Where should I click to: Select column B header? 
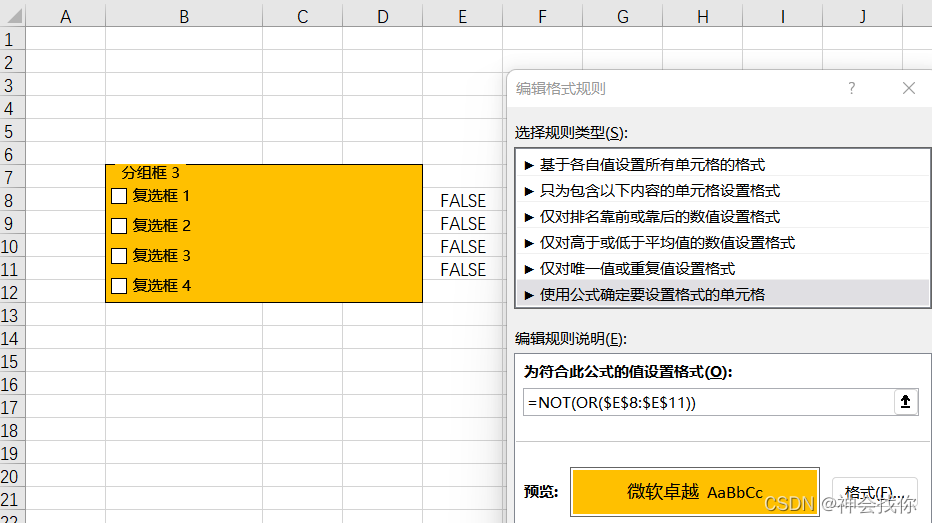(x=184, y=17)
